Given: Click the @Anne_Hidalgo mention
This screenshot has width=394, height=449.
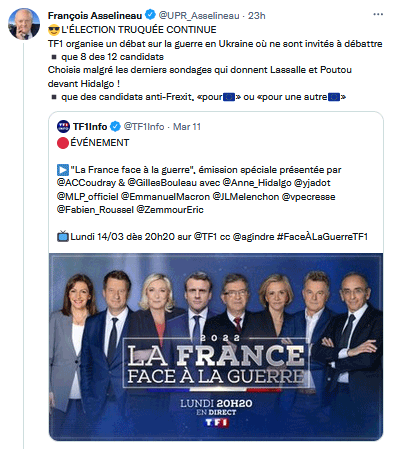Looking at the screenshot, I should click(257, 183).
